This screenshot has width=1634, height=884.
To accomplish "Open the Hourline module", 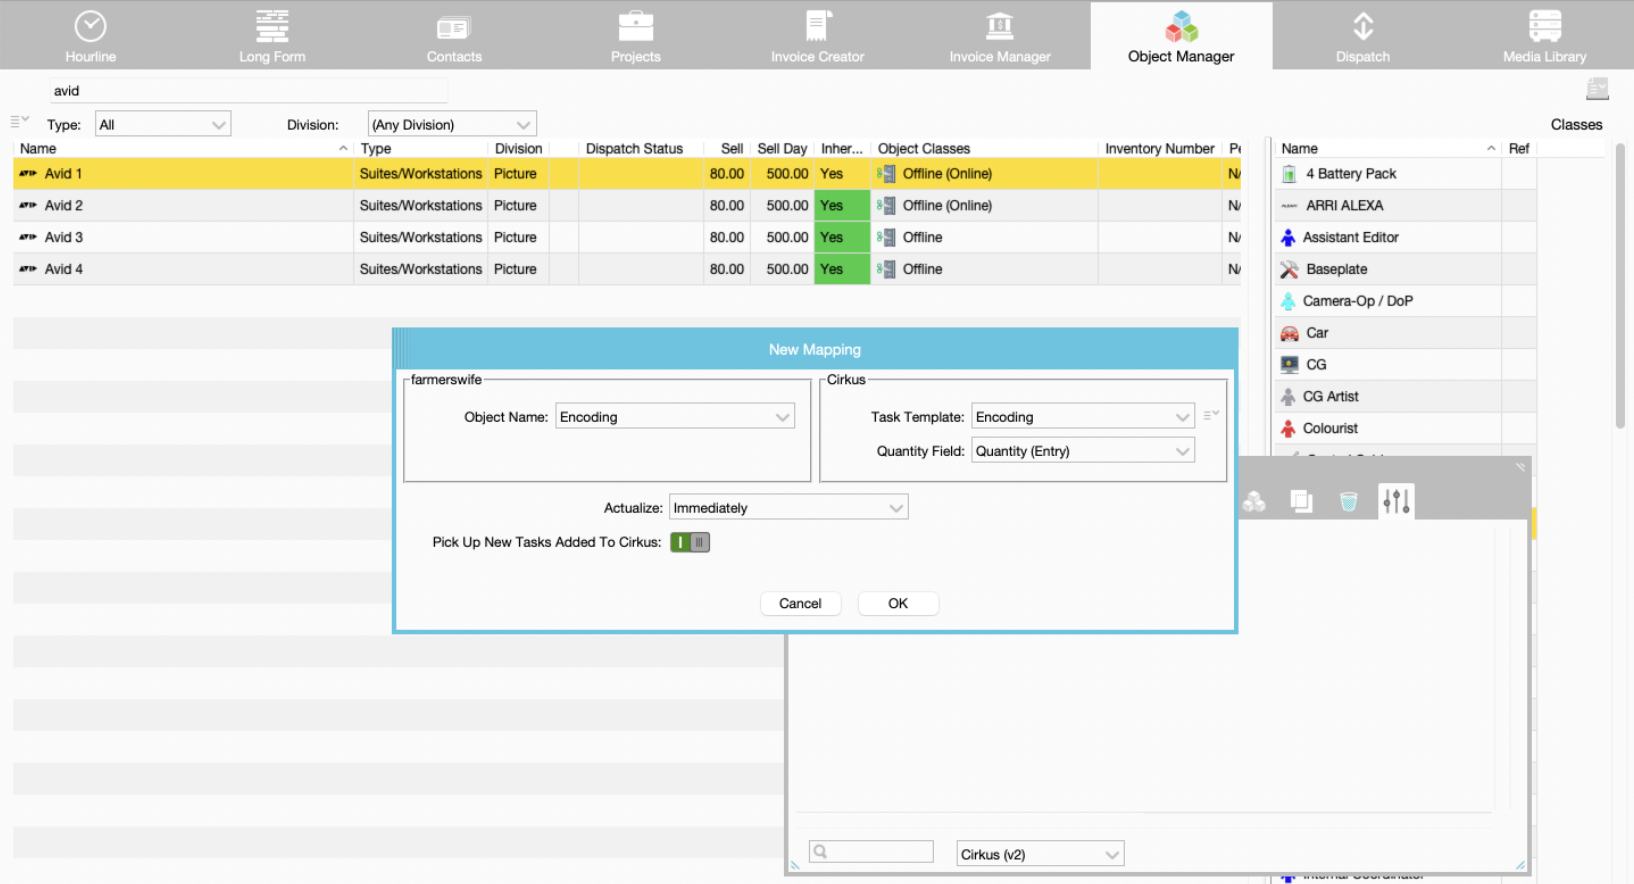I will [90, 36].
